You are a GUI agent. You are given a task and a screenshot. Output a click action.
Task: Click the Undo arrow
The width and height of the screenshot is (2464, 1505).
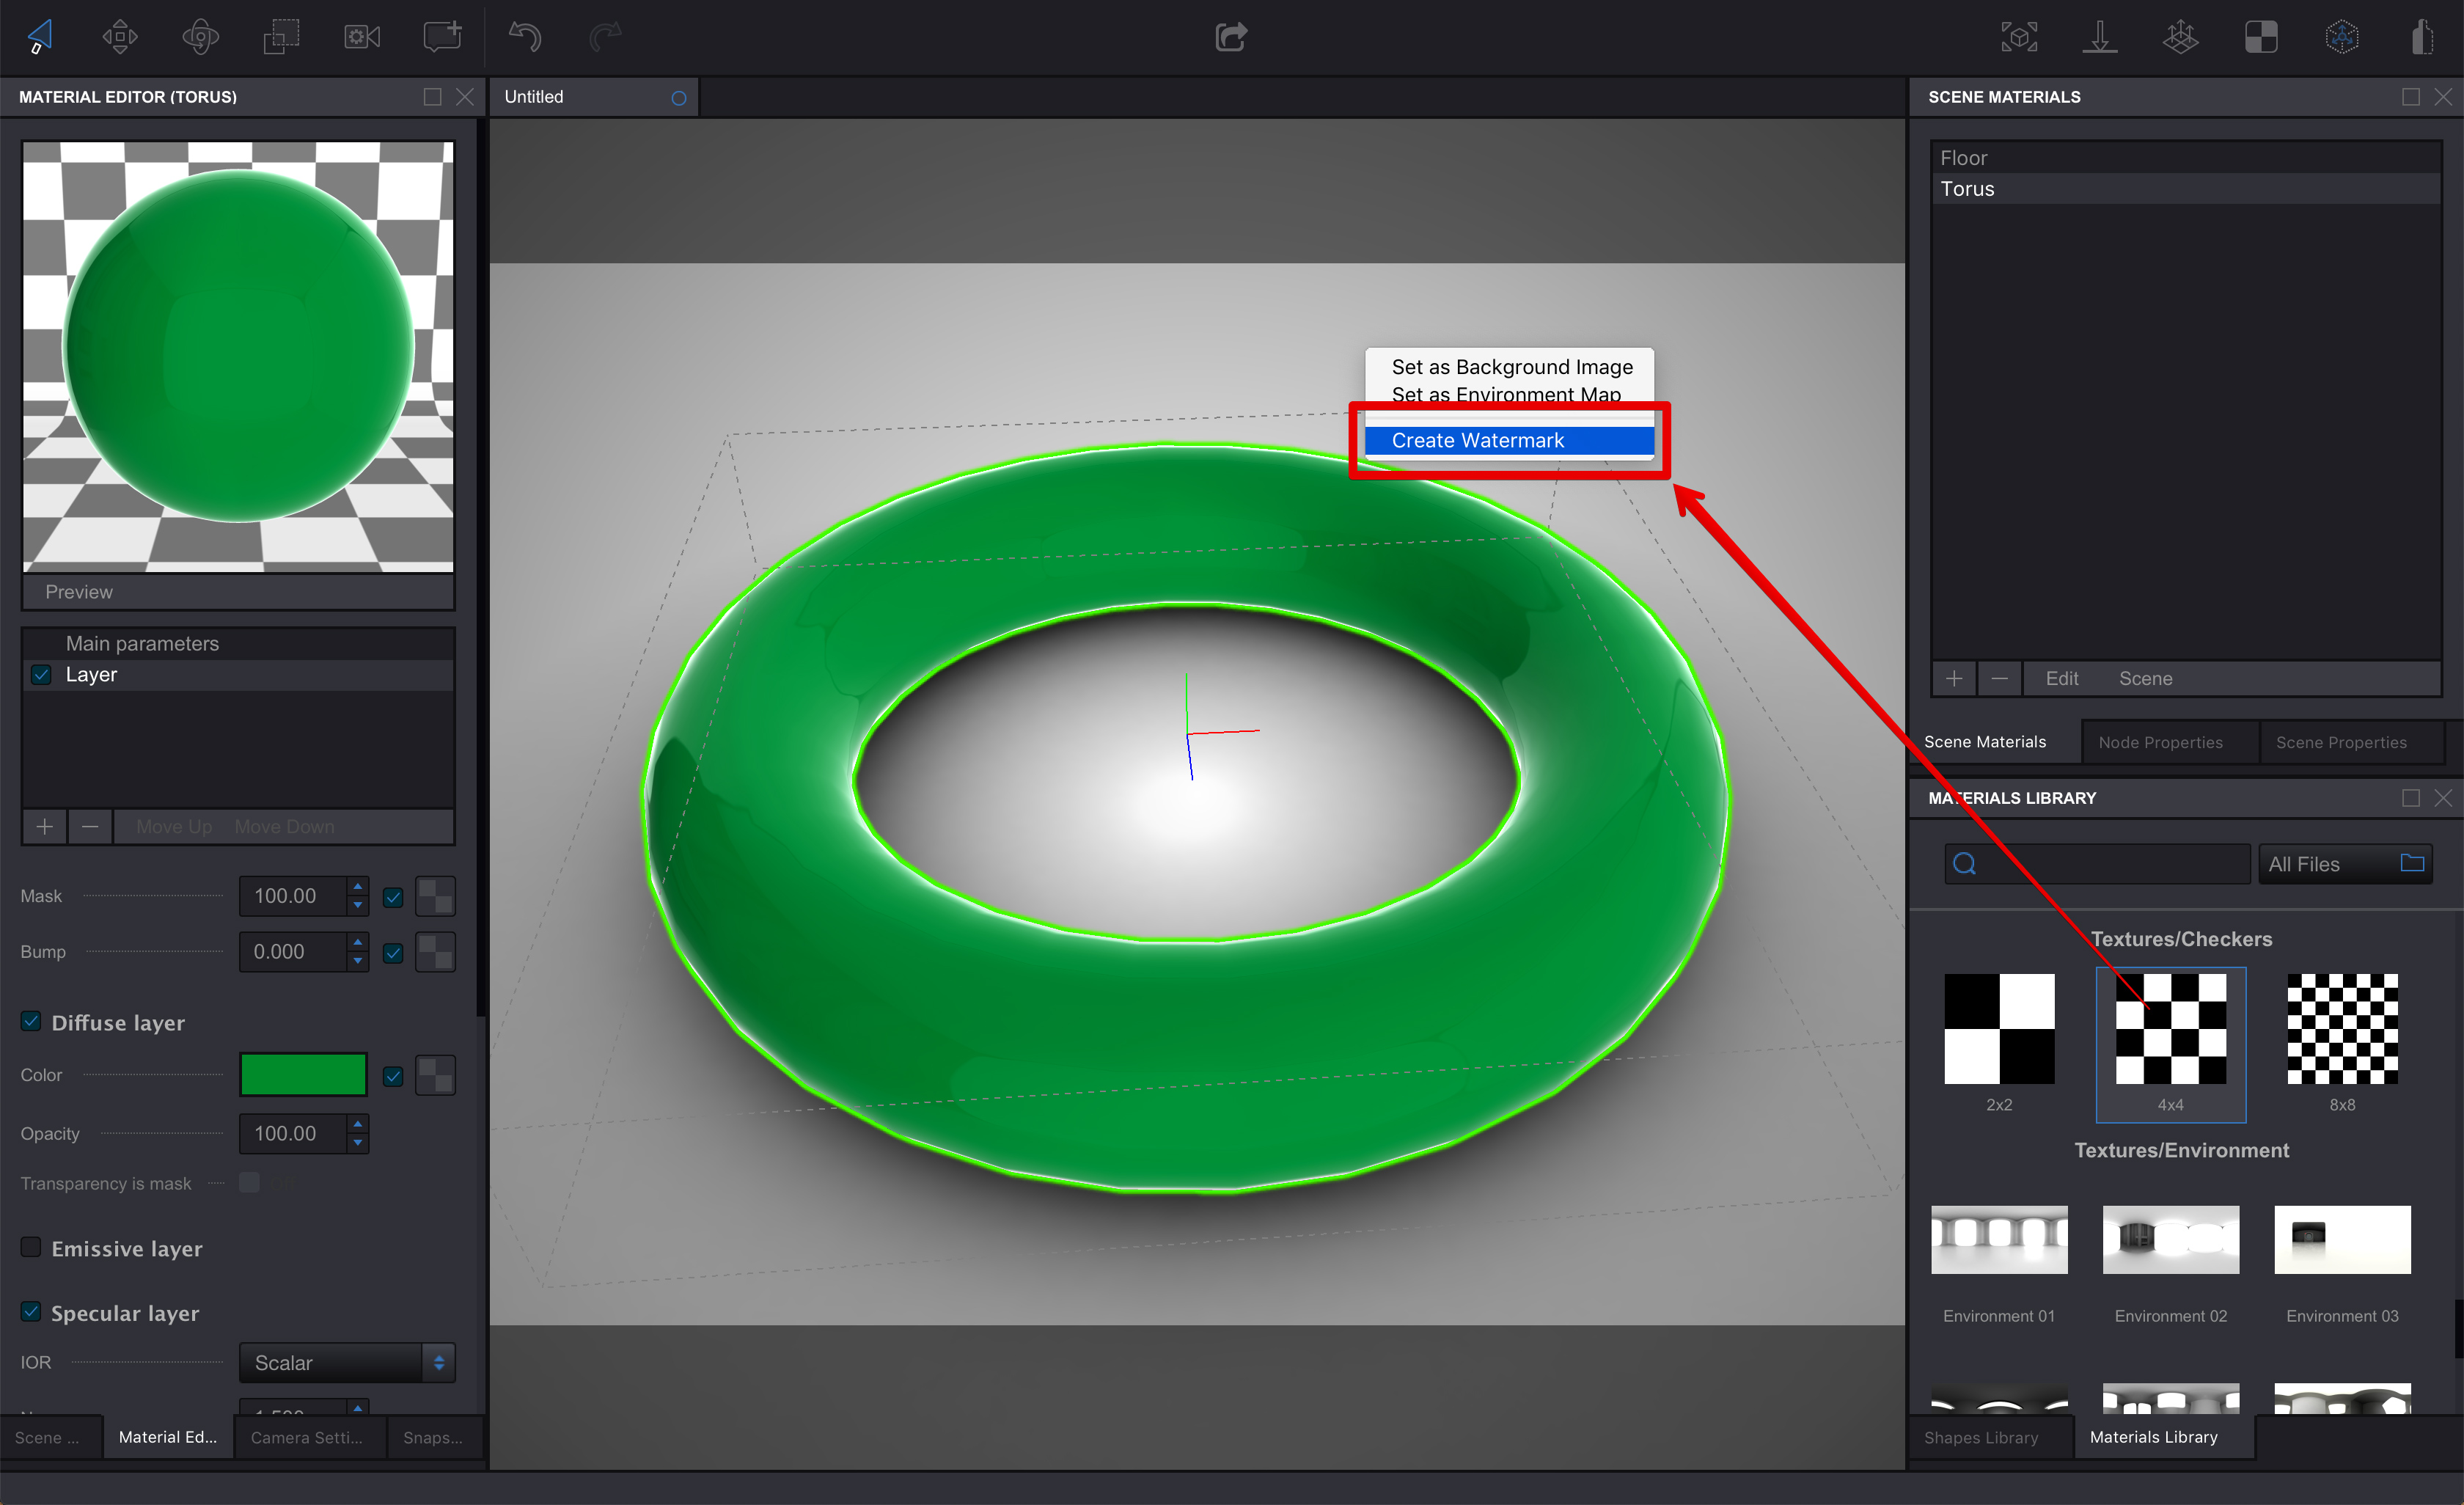[x=524, y=36]
